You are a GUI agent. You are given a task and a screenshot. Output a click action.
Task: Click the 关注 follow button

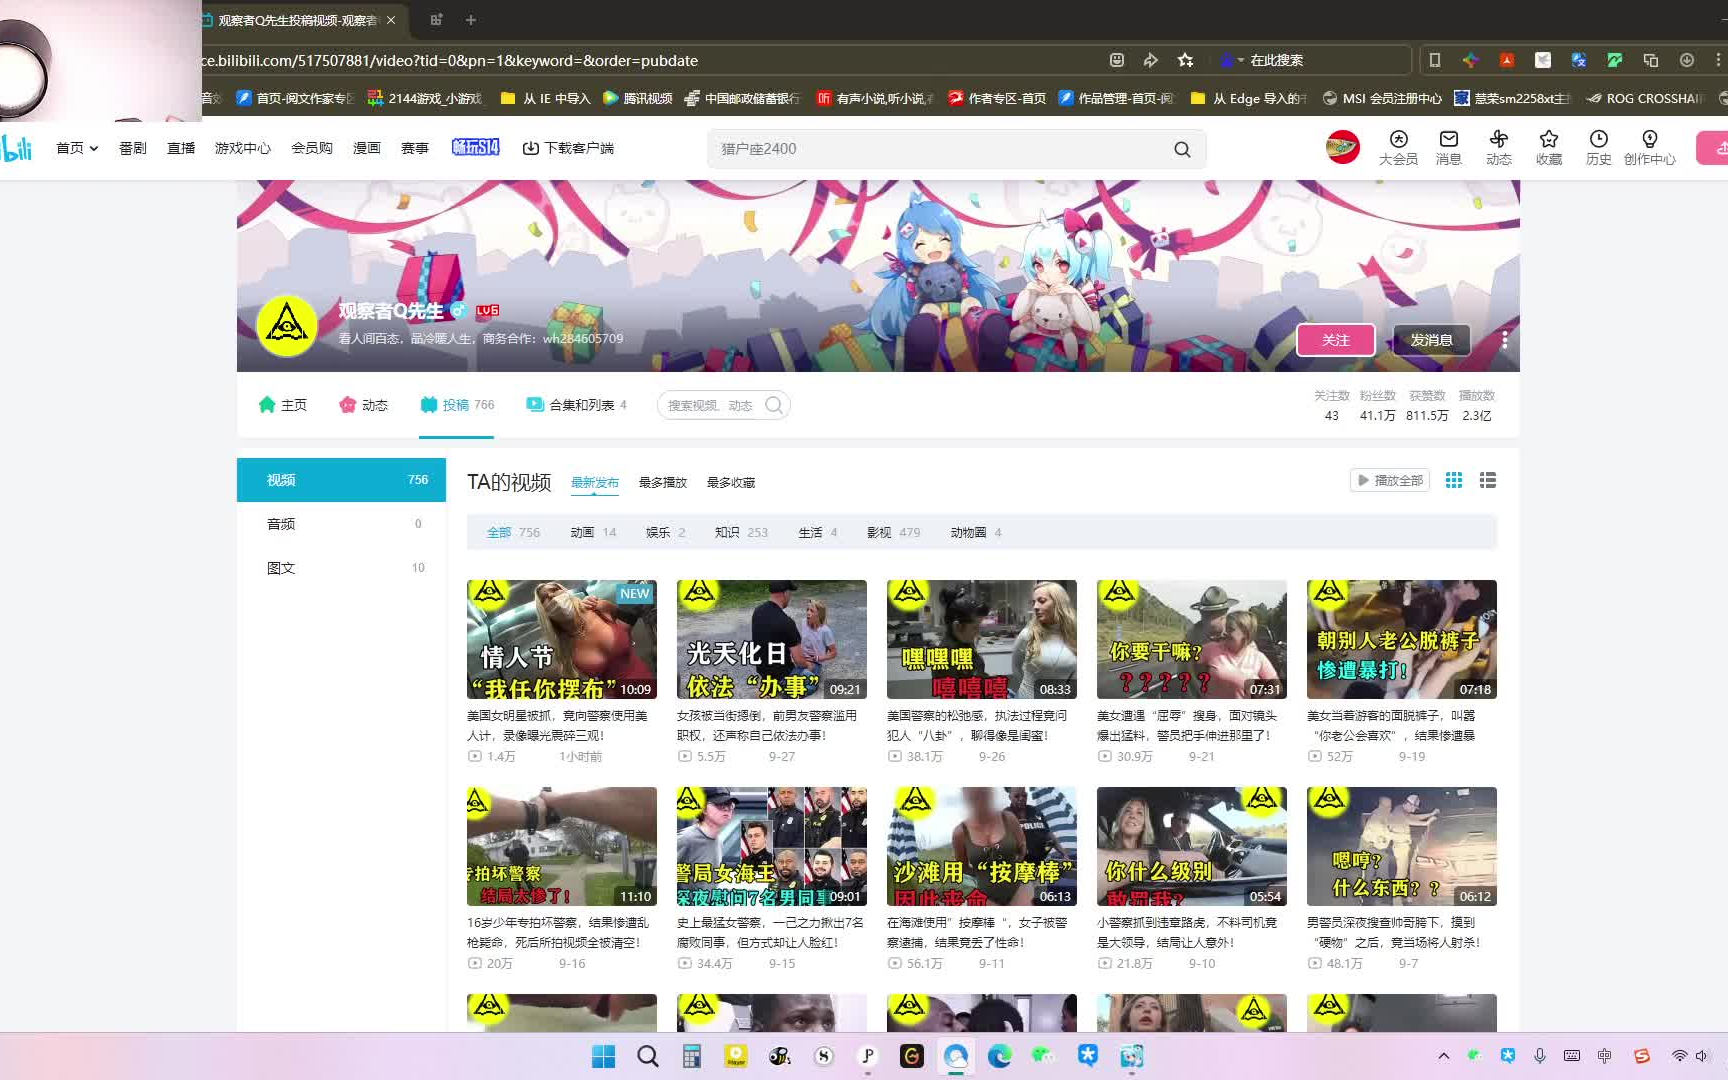point(1336,340)
